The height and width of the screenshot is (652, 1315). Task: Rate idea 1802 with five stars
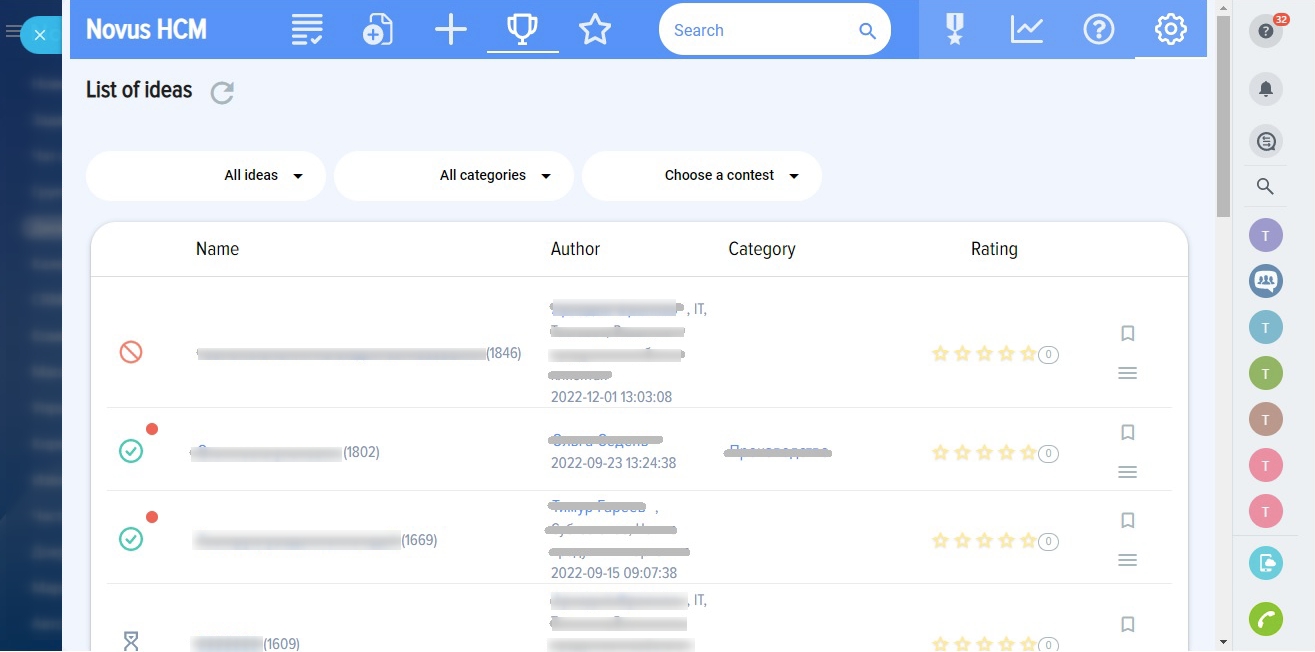pos(1027,453)
